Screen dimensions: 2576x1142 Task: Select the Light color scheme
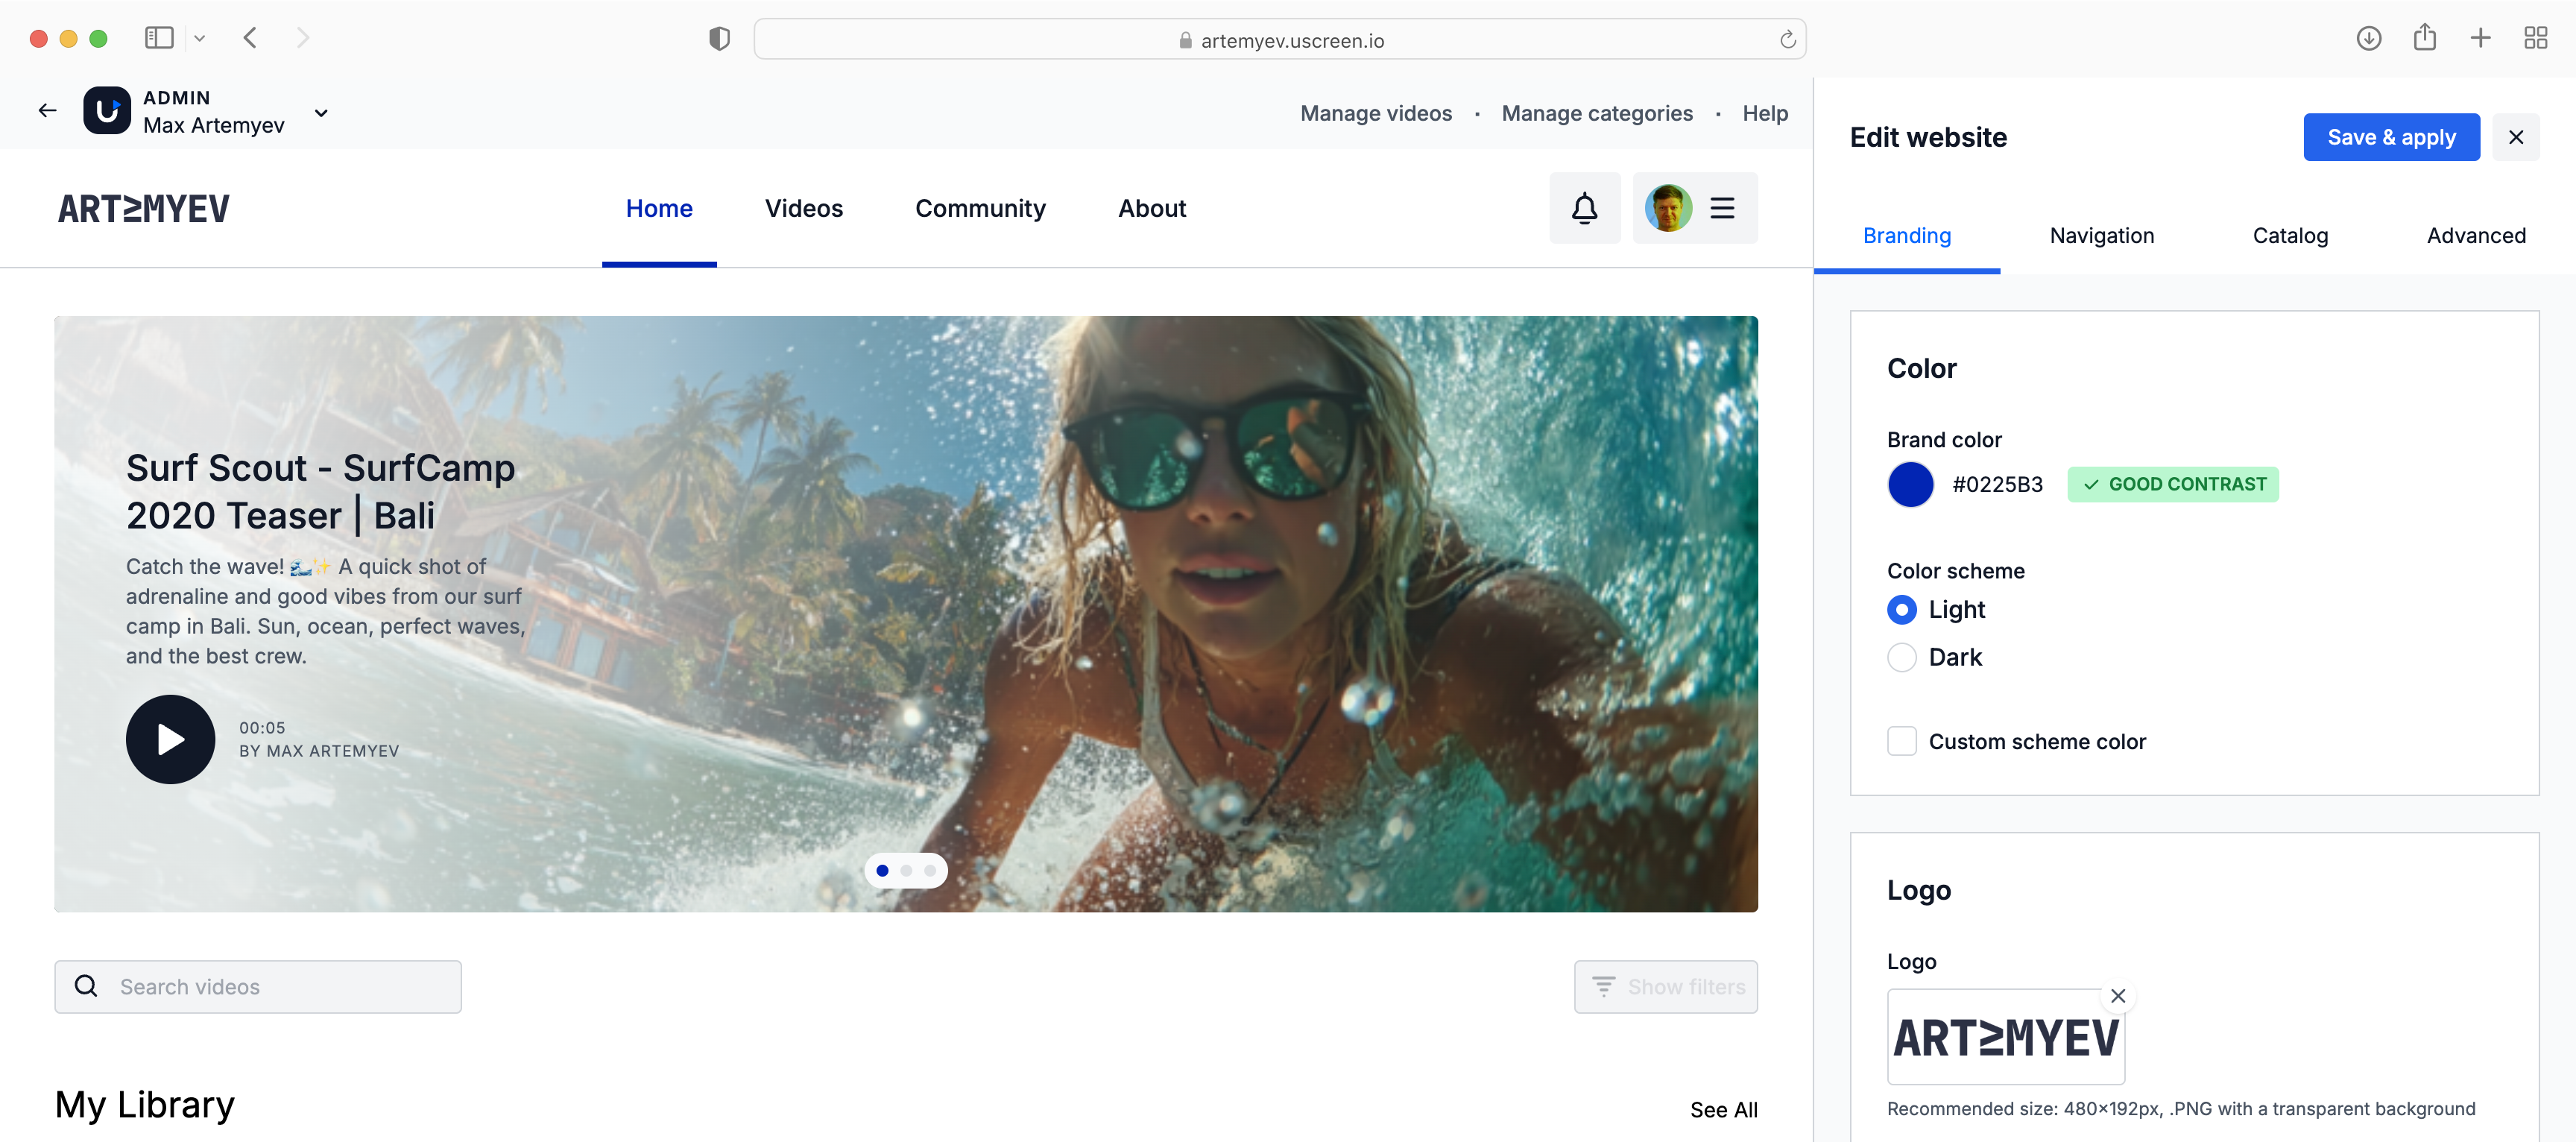(x=1901, y=609)
